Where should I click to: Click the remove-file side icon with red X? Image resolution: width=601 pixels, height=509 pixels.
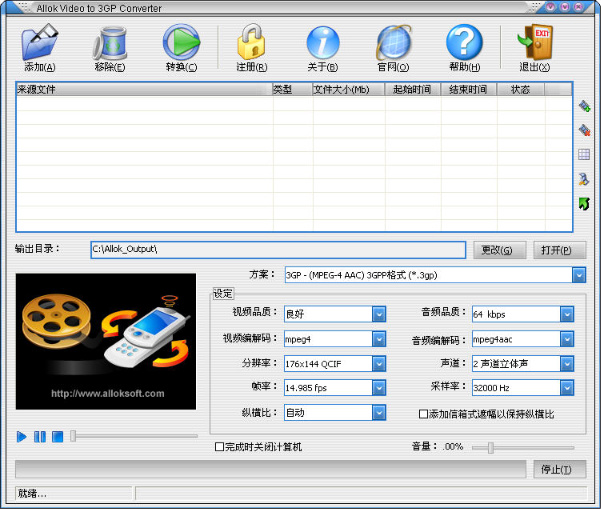point(585,130)
